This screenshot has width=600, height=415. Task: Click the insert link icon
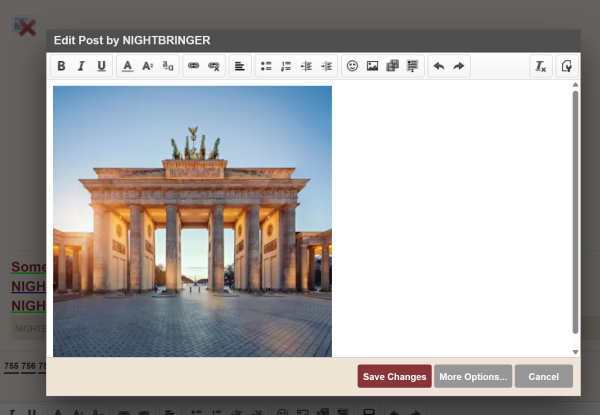pos(194,66)
